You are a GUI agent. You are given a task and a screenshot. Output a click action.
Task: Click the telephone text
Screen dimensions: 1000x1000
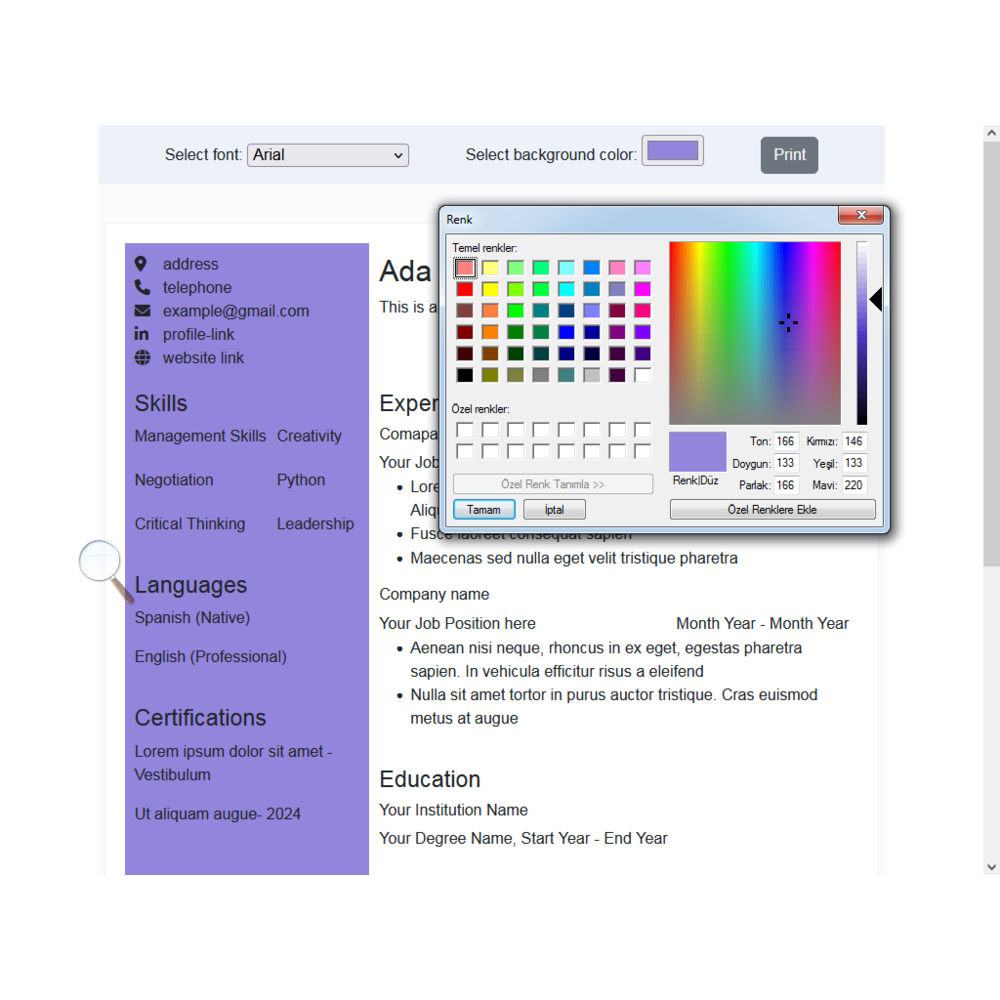pyautogui.click(x=197, y=288)
